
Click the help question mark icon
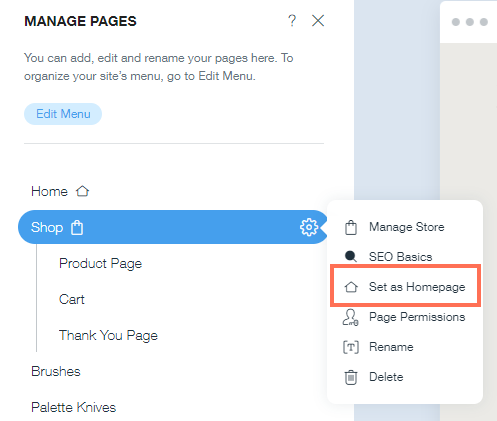[x=292, y=21]
